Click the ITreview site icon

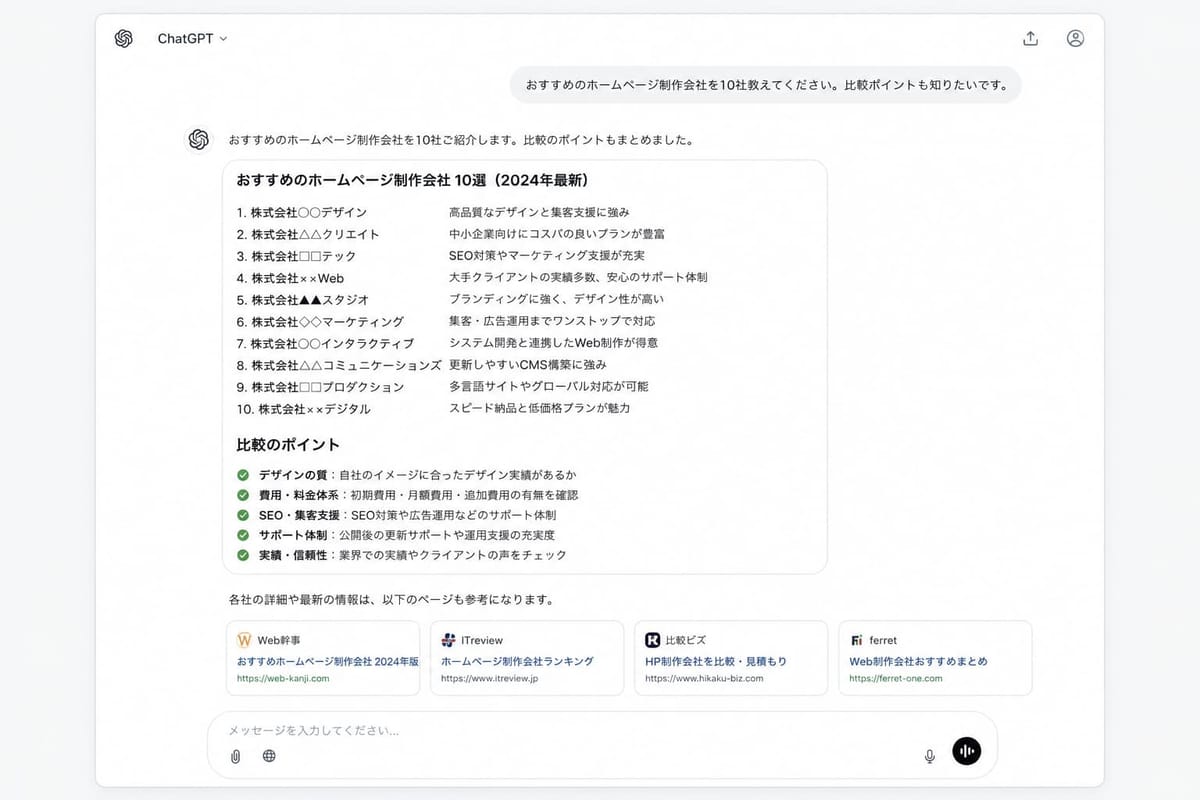coord(449,640)
